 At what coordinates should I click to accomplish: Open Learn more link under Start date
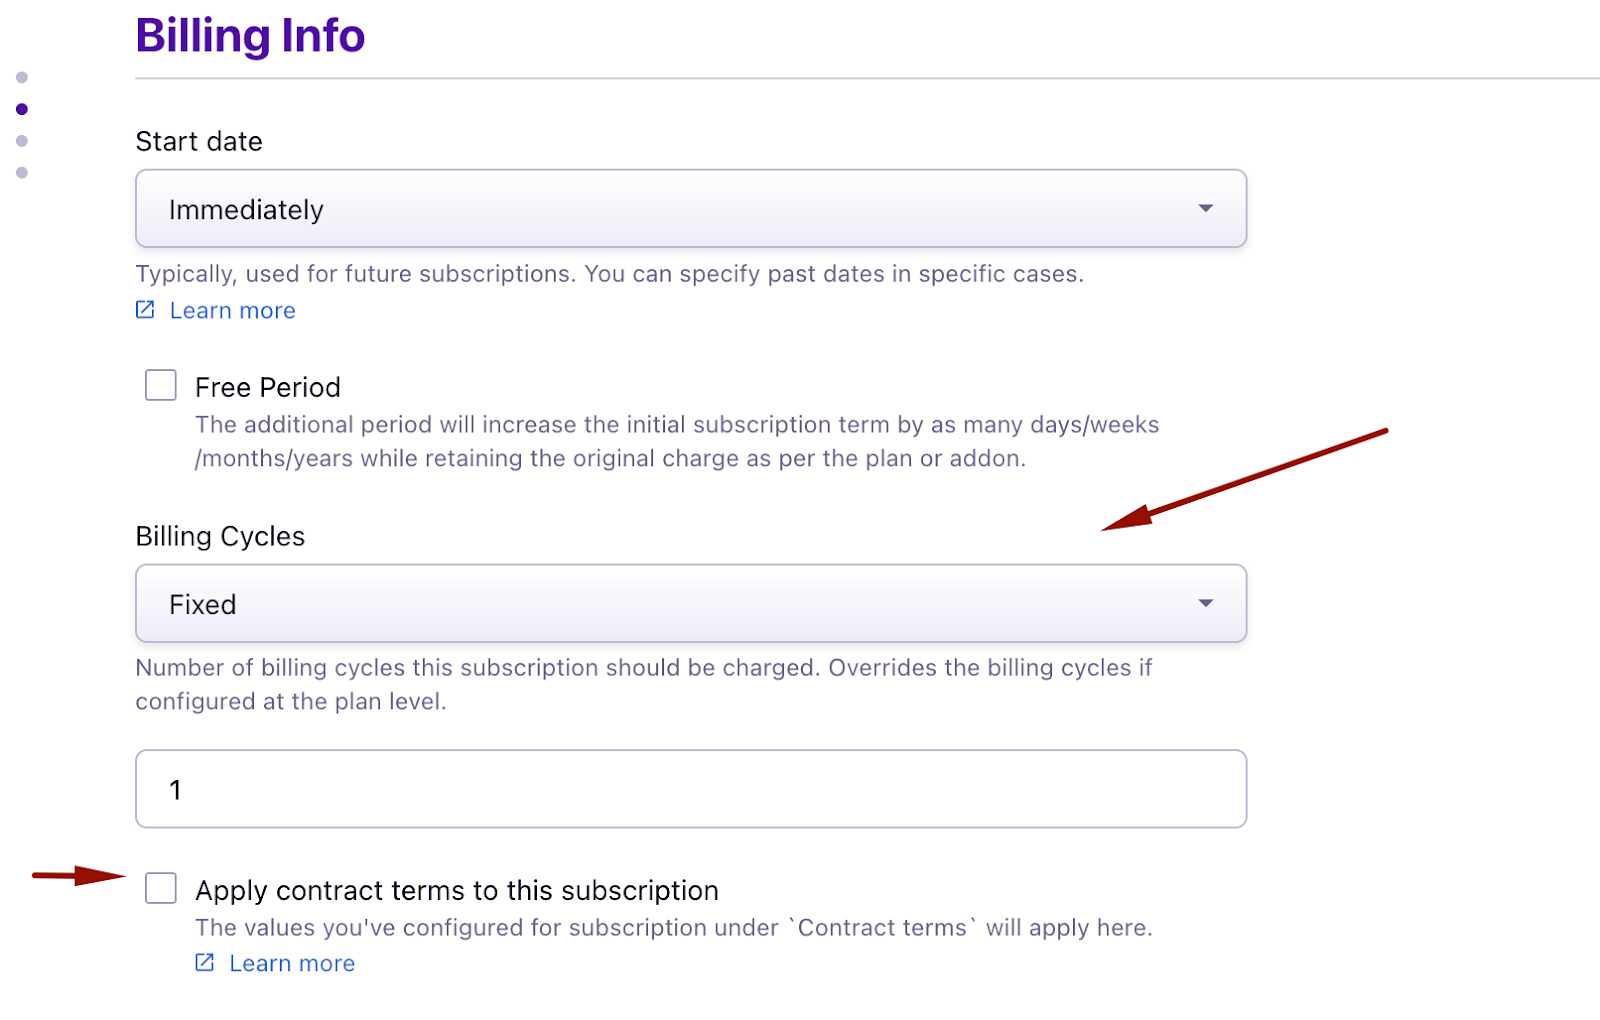[232, 311]
